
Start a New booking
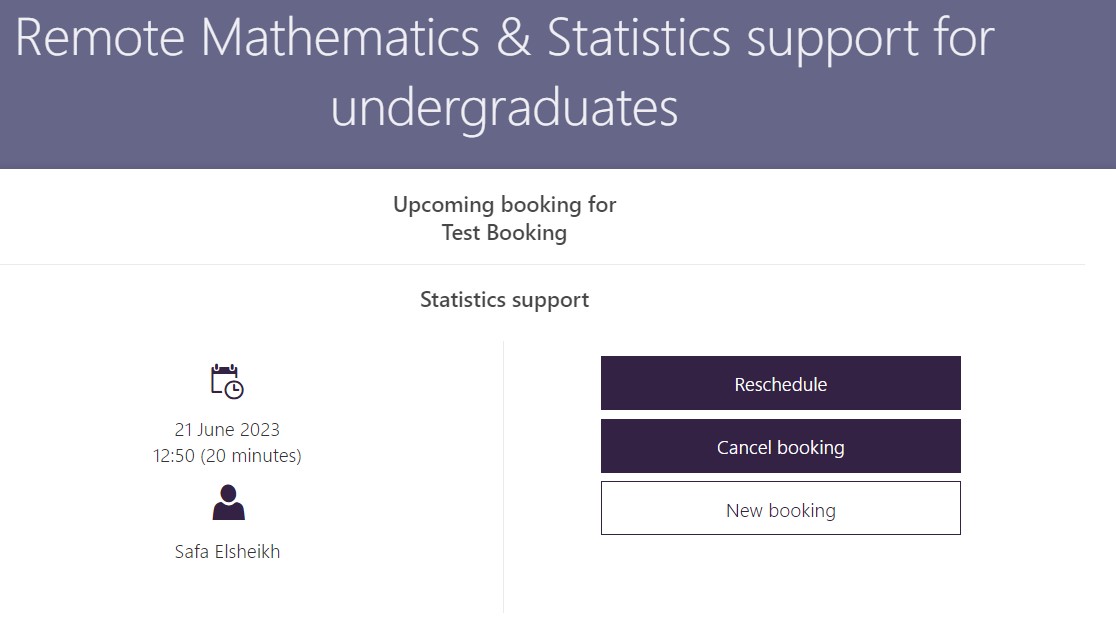[x=780, y=510]
